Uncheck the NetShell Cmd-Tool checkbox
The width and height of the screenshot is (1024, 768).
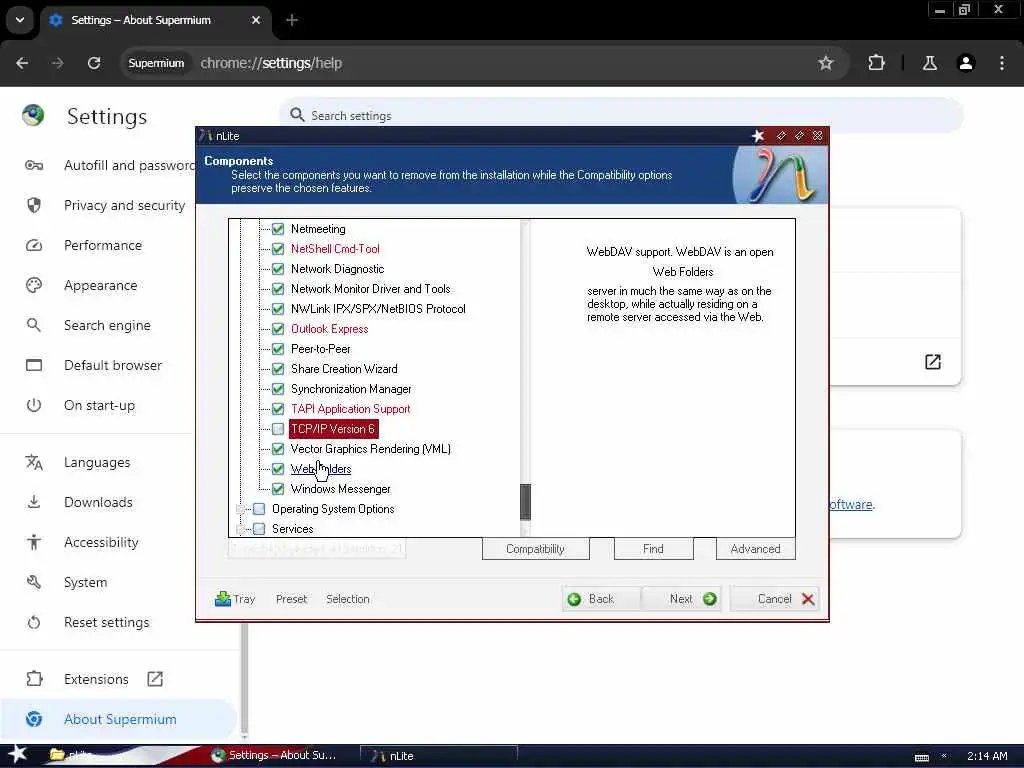coord(278,249)
